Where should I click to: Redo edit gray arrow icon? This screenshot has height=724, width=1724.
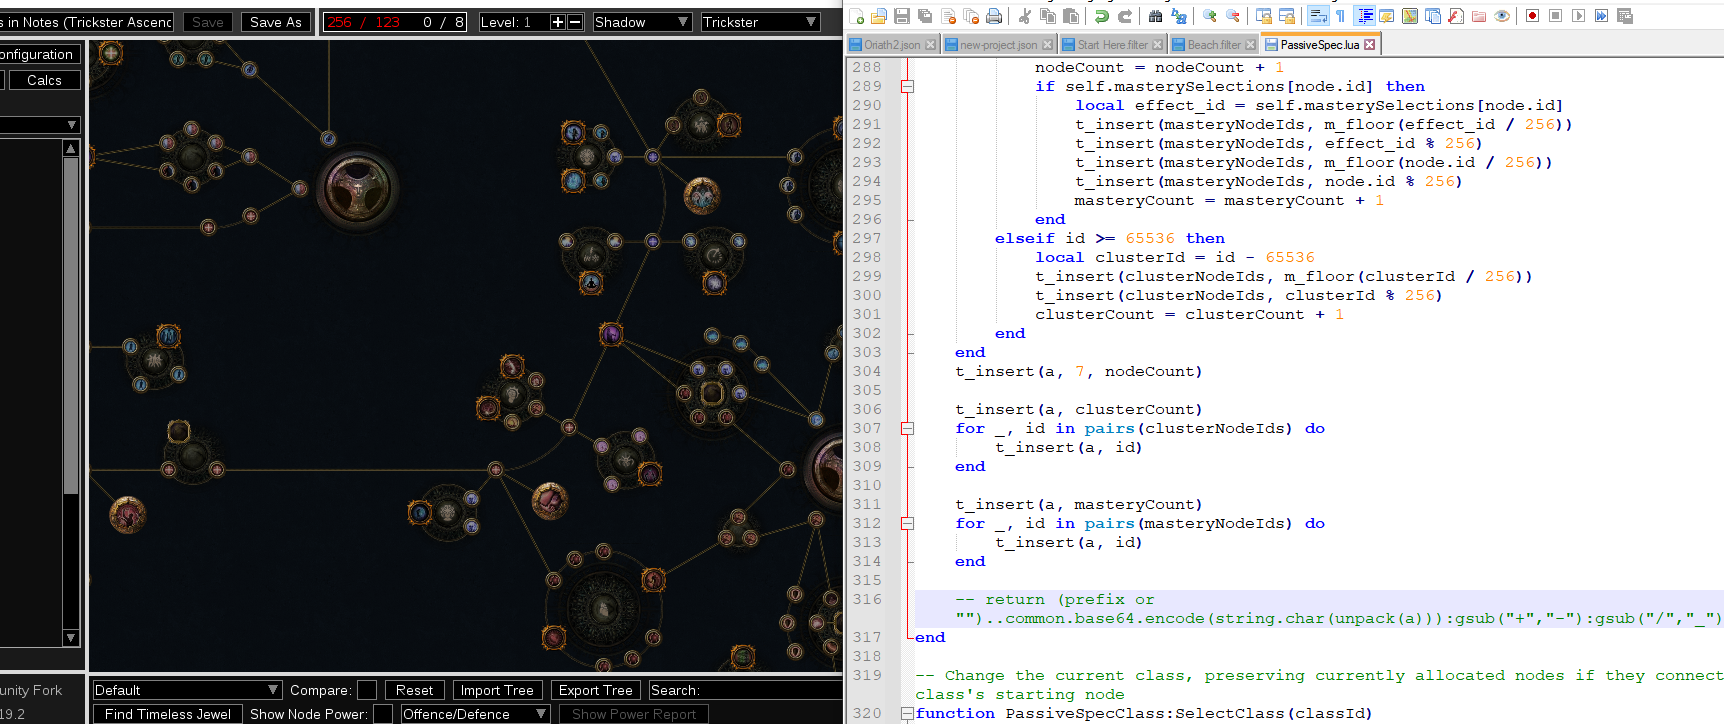coord(1125,16)
